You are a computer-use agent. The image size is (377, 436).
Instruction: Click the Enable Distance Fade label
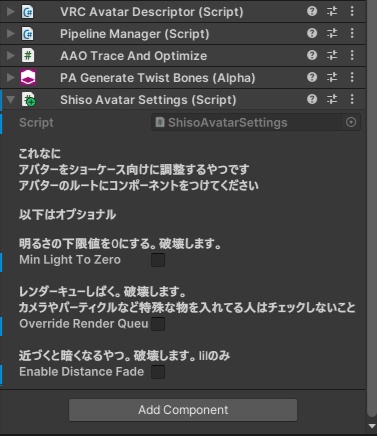coord(82,372)
